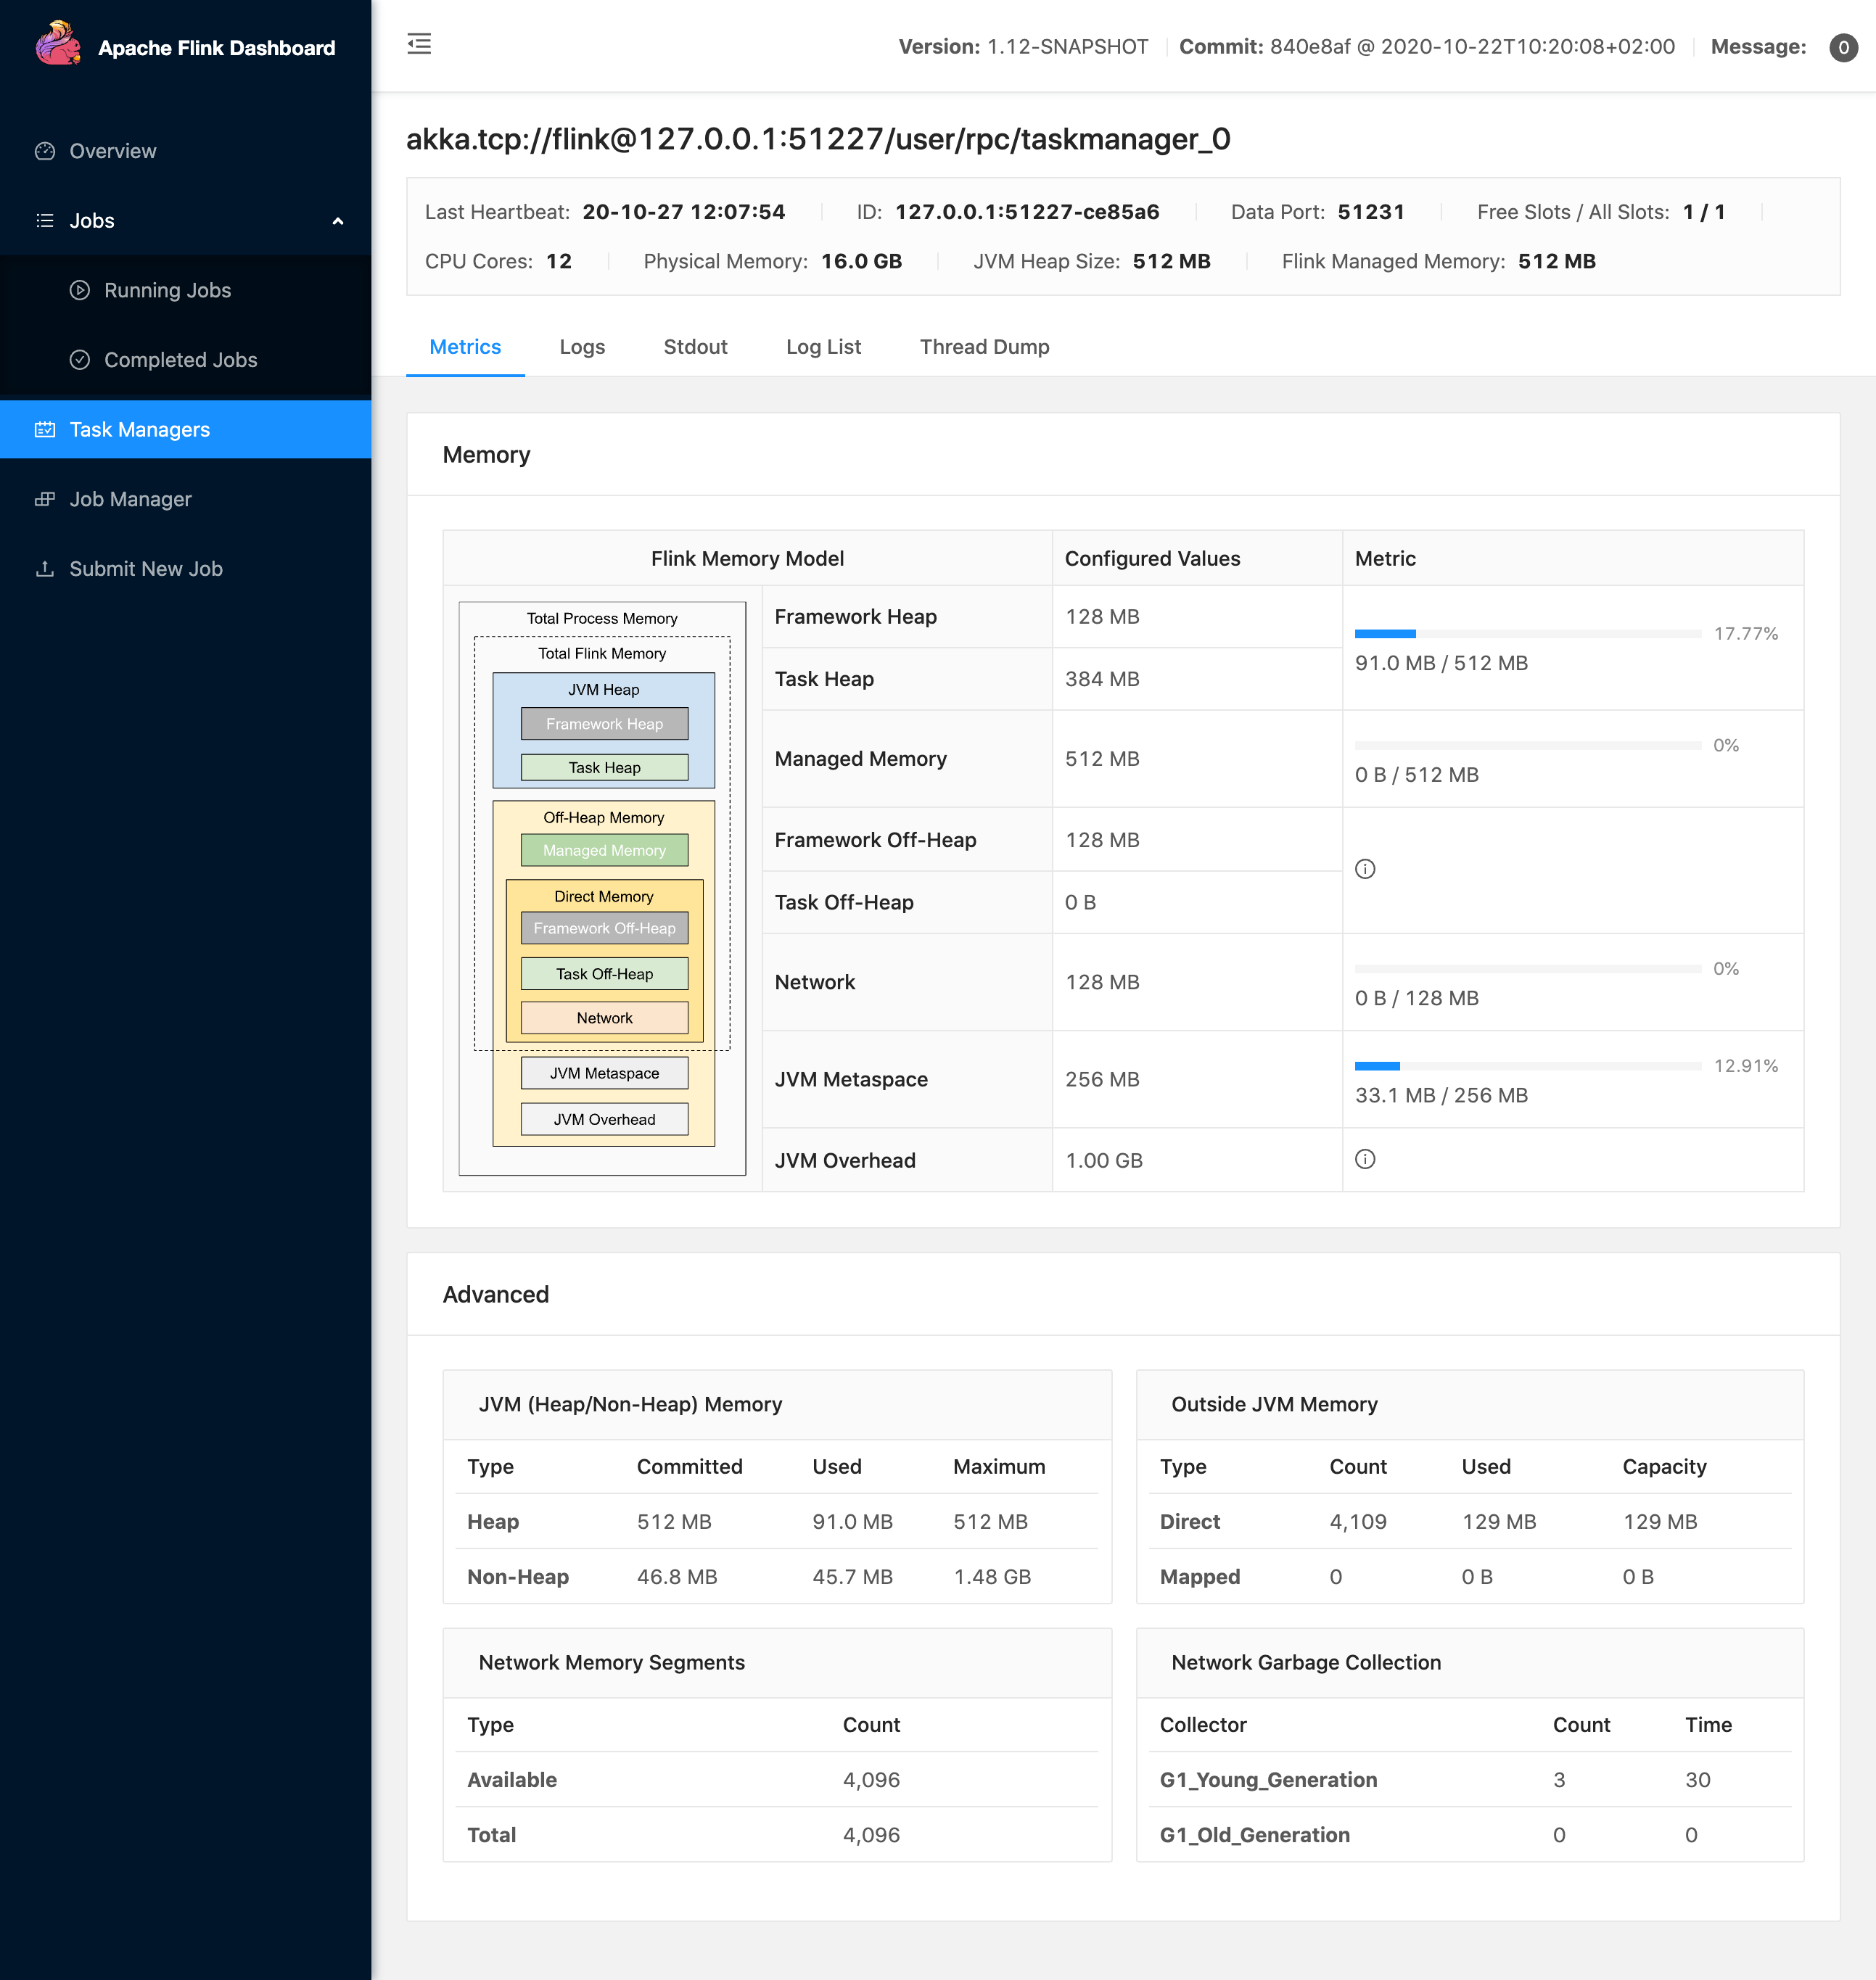Click JVM Overhead configured value '1.00 GB'

coord(1104,1160)
